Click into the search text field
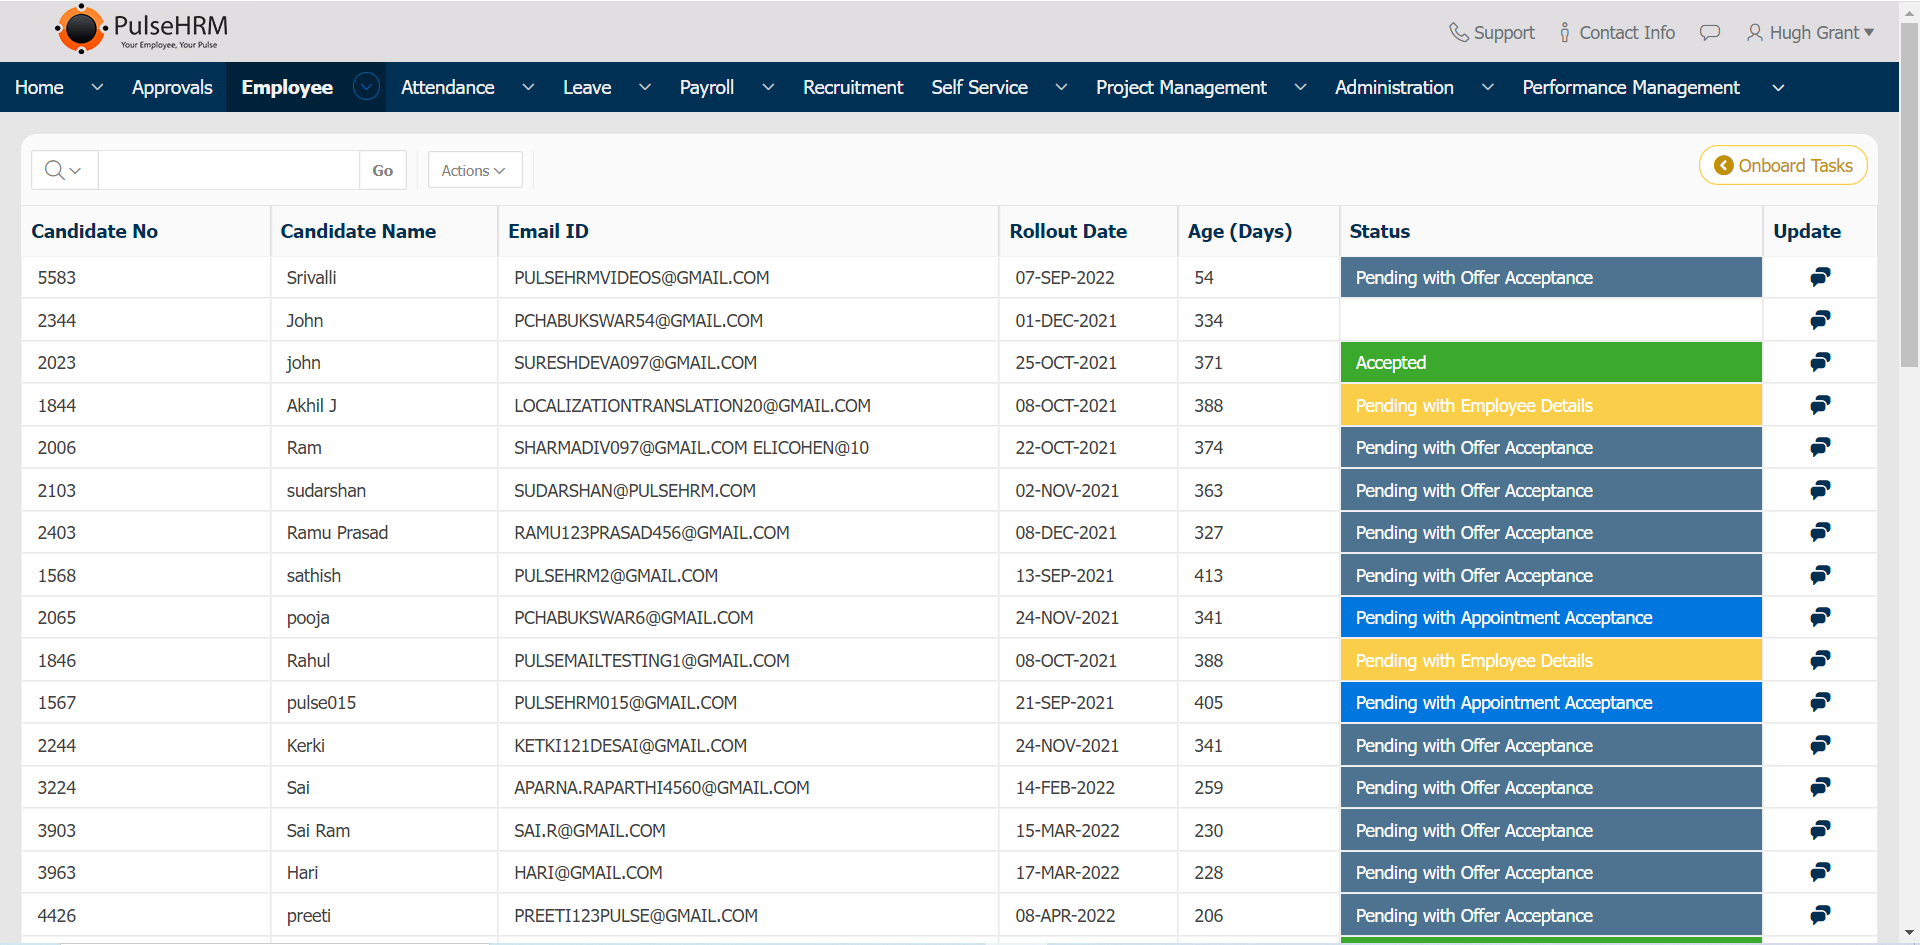Screen dimensions: 1920x945 click(229, 171)
